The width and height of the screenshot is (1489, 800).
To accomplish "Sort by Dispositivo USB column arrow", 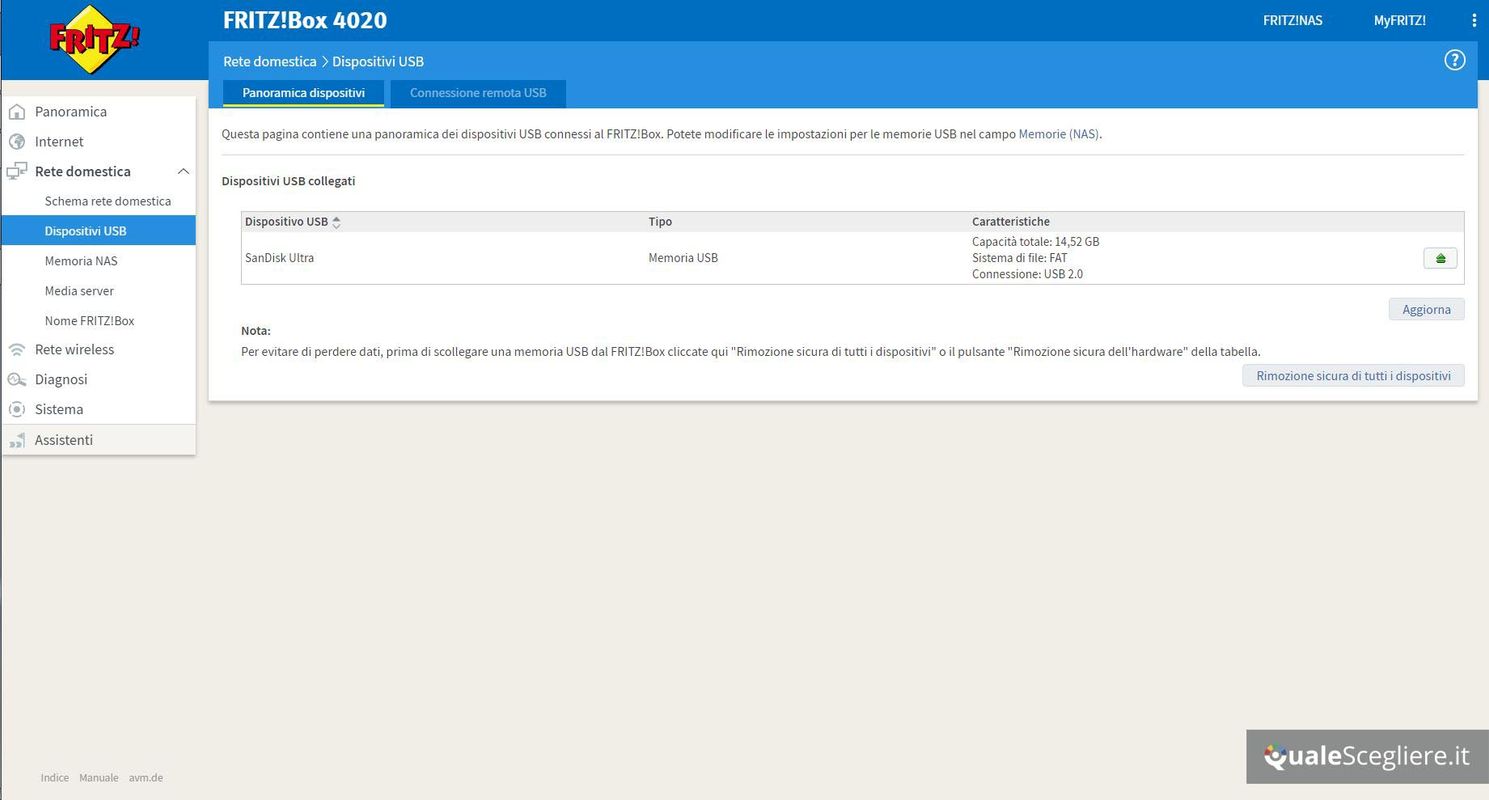I will coord(336,222).
